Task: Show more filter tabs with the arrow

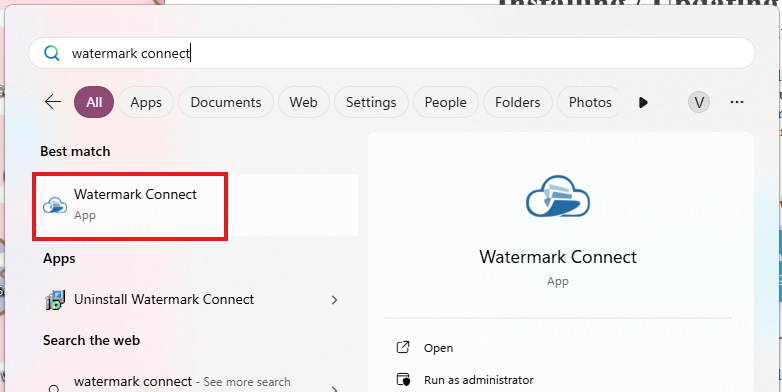Action: (x=643, y=103)
